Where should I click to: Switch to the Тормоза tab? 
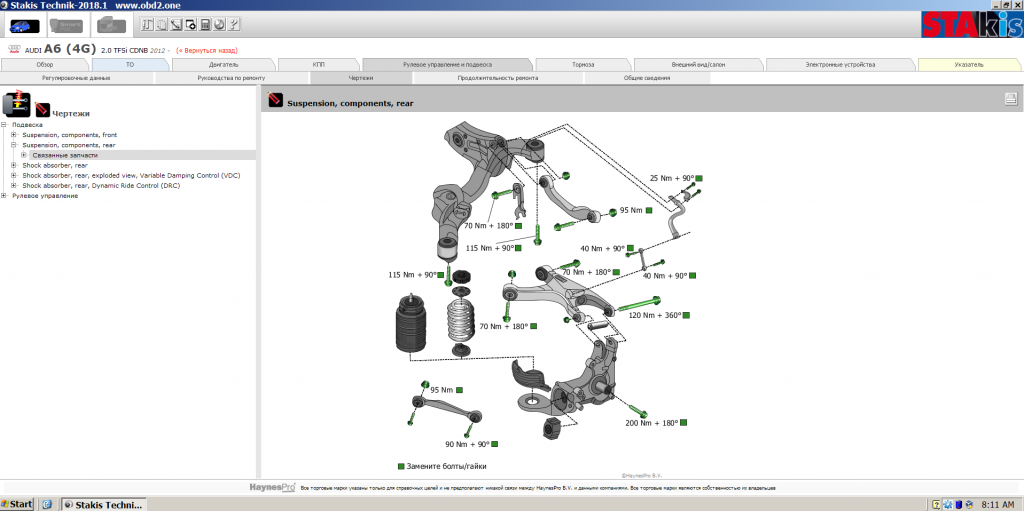pyautogui.click(x=583, y=64)
